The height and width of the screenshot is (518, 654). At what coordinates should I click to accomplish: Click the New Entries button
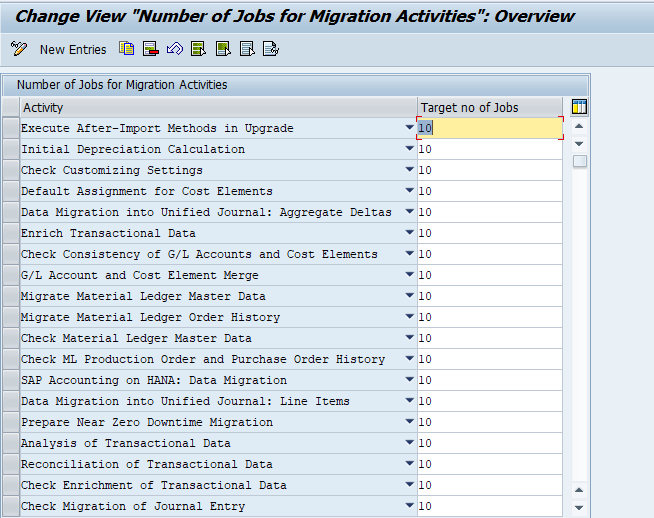[x=73, y=49]
